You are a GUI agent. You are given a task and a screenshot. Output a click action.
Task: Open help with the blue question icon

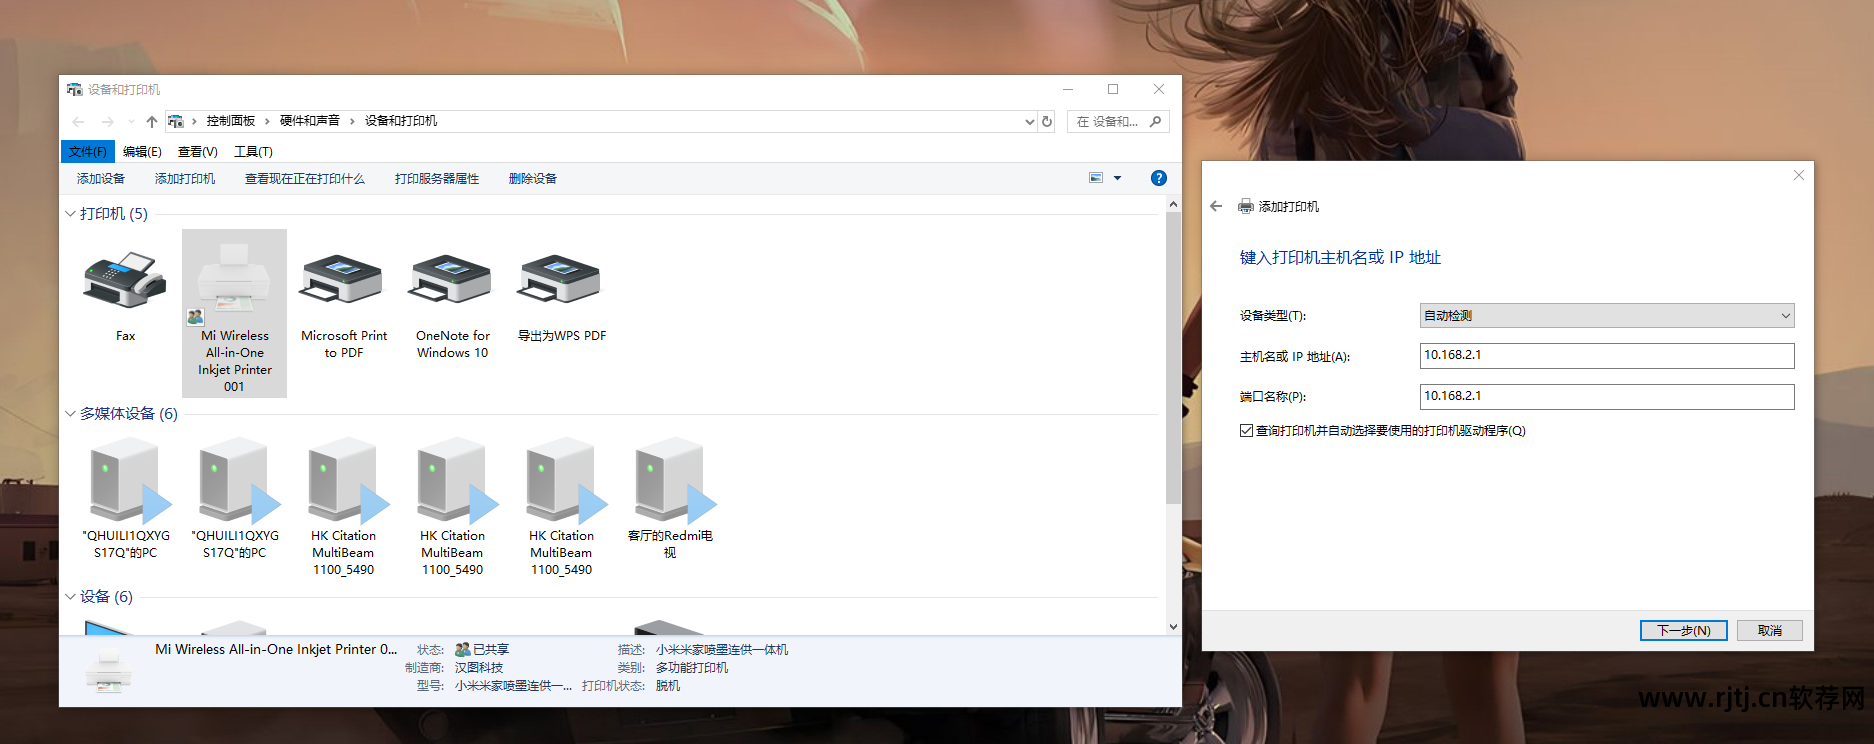tap(1159, 178)
